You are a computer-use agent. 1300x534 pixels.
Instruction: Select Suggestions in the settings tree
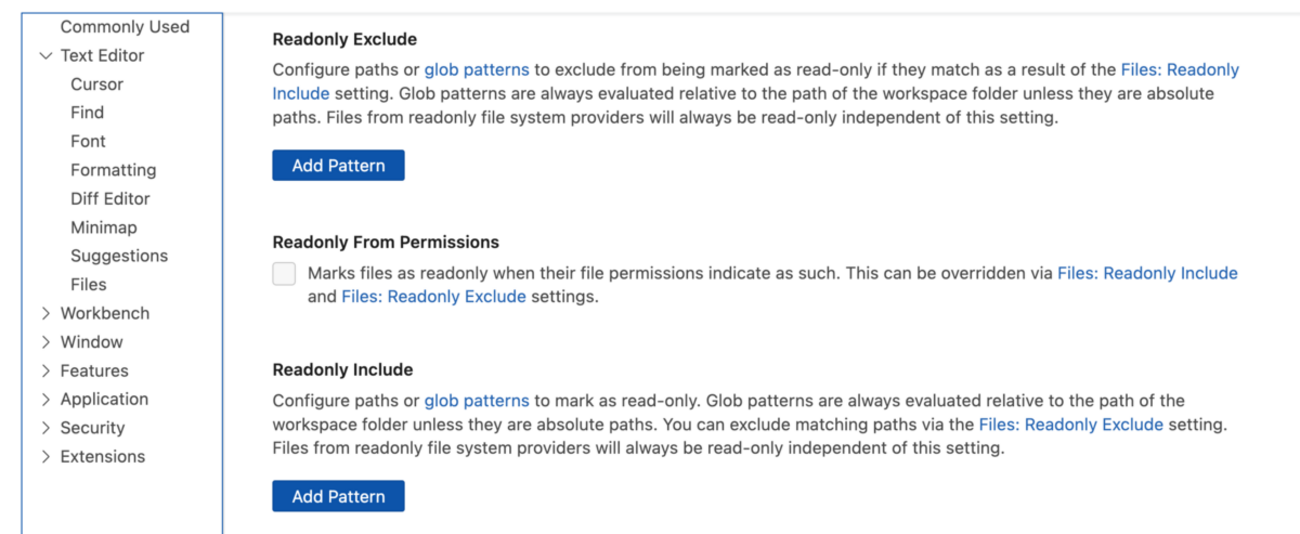coord(119,256)
